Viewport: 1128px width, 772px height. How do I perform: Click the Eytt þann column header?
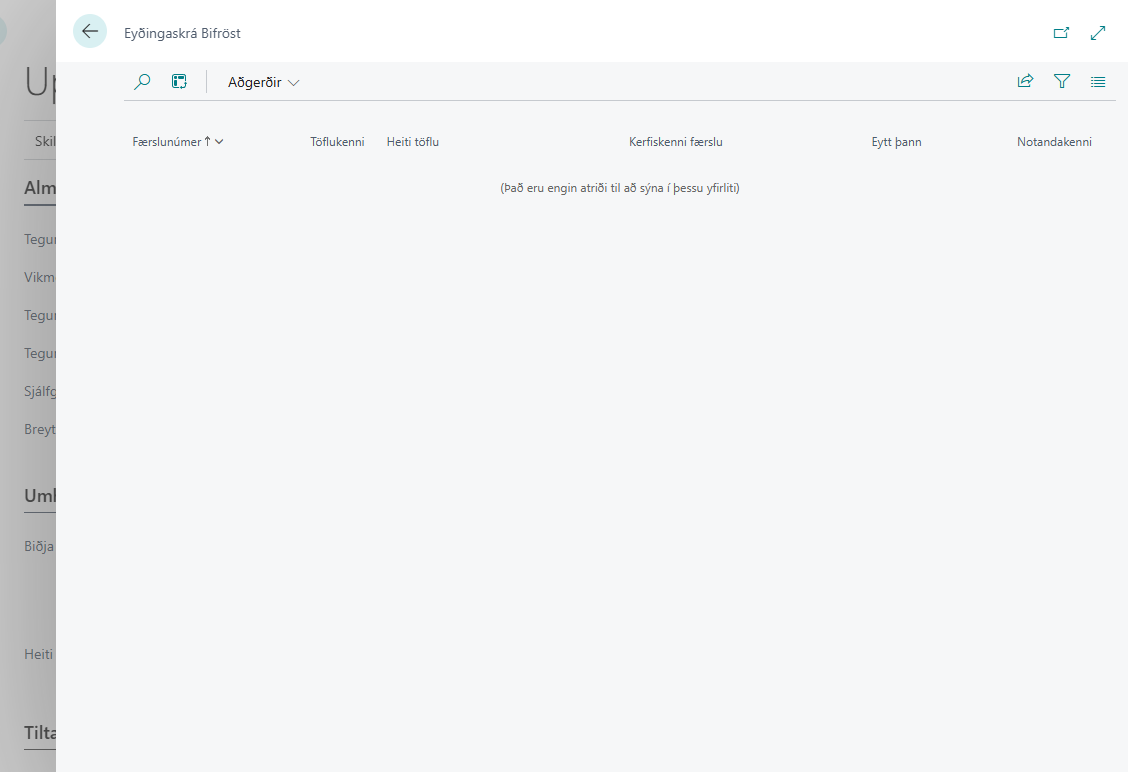pos(896,142)
